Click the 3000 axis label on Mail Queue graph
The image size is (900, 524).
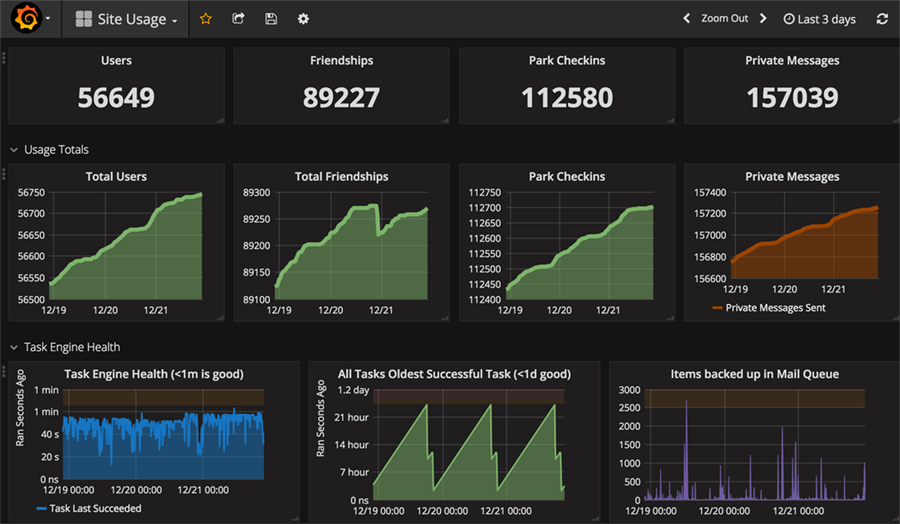pos(630,390)
